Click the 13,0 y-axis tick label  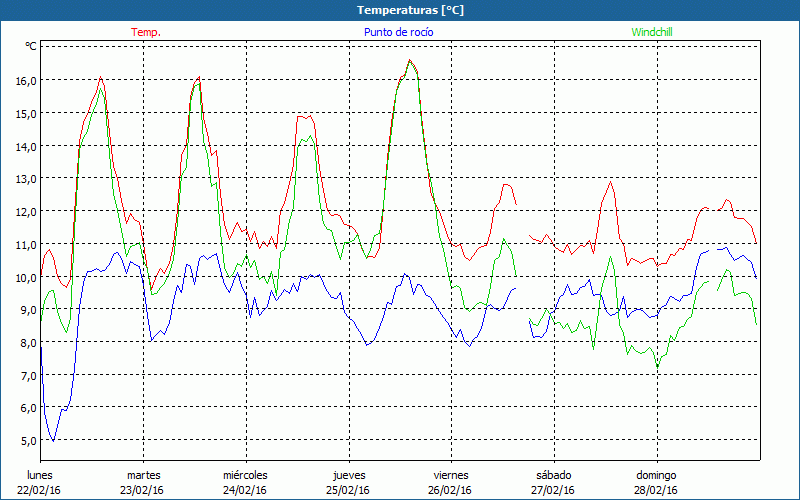[x=24, y=178]
